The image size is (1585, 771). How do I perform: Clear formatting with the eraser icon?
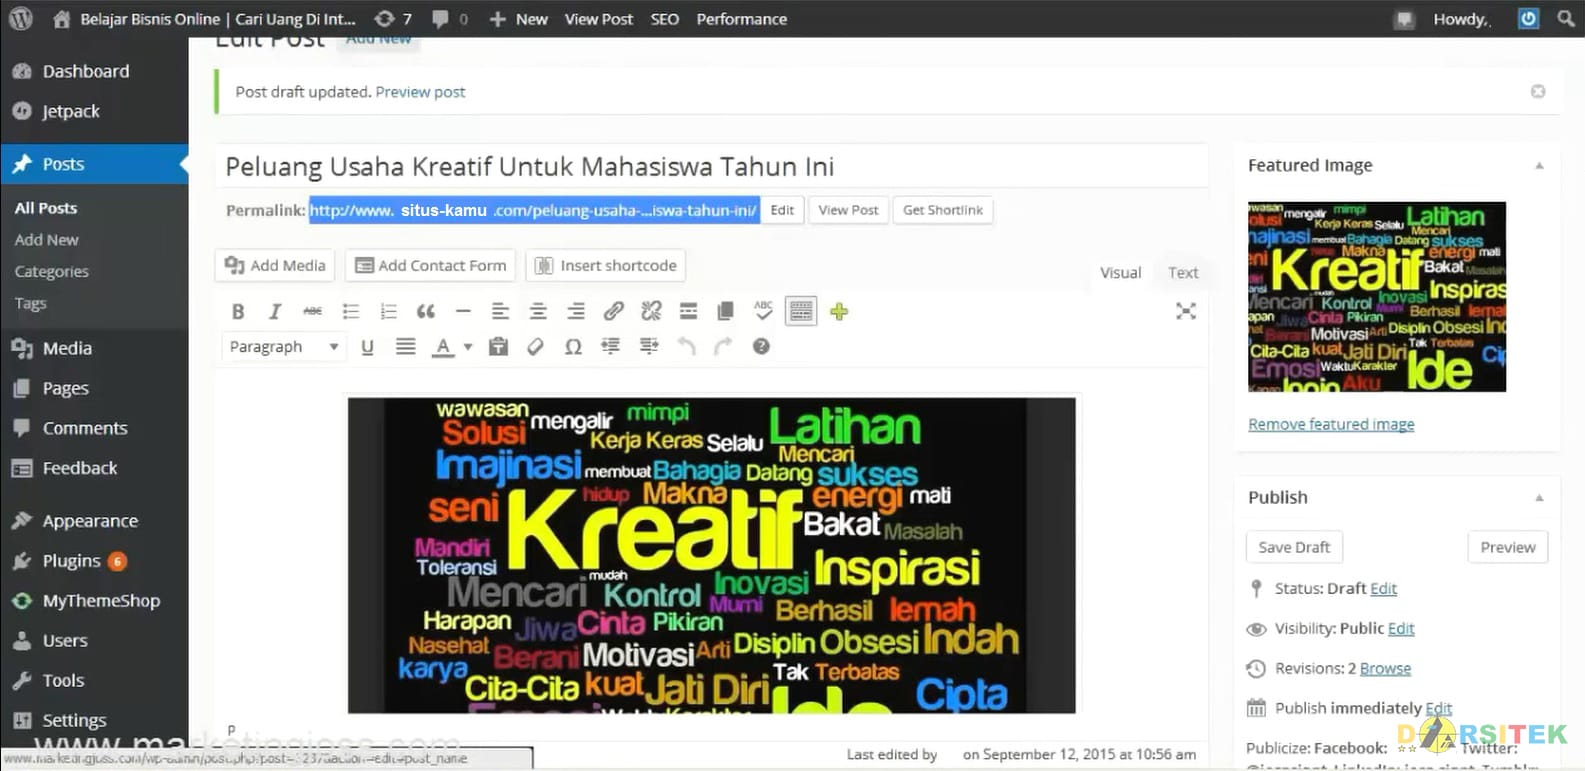click(x=536, y=347)
